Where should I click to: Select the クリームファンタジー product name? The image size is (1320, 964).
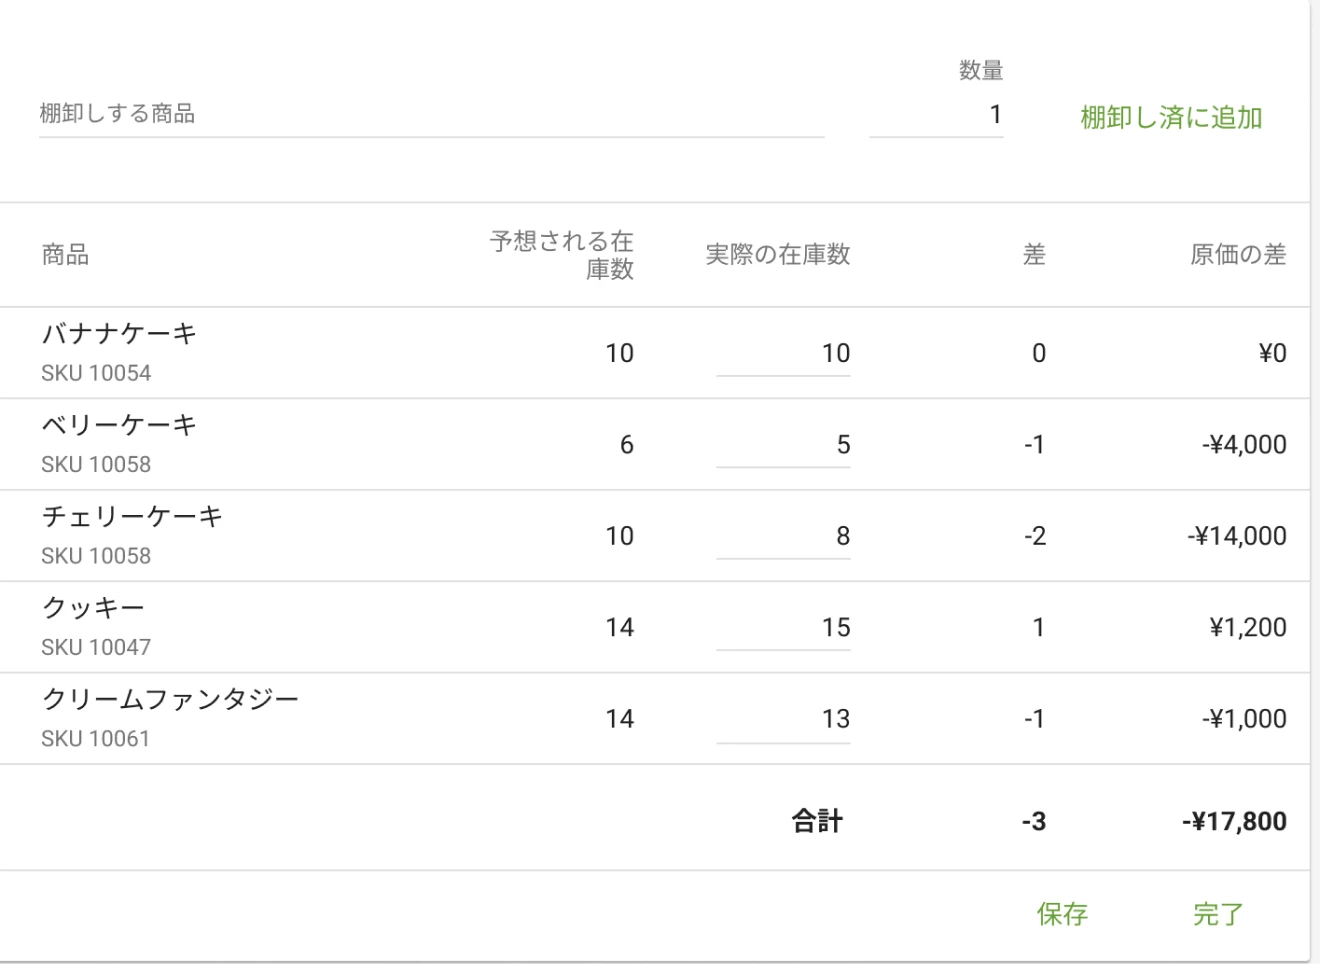tap(170, 699)
